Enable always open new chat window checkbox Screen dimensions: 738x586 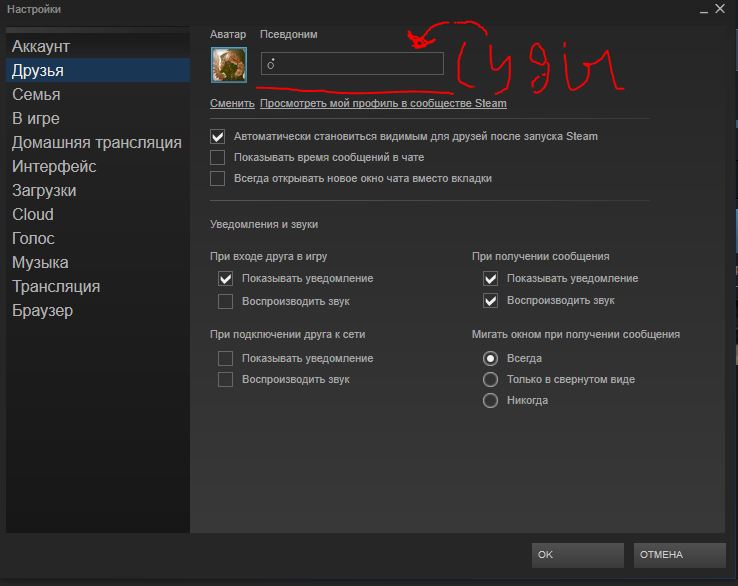(x=218, y=178)
